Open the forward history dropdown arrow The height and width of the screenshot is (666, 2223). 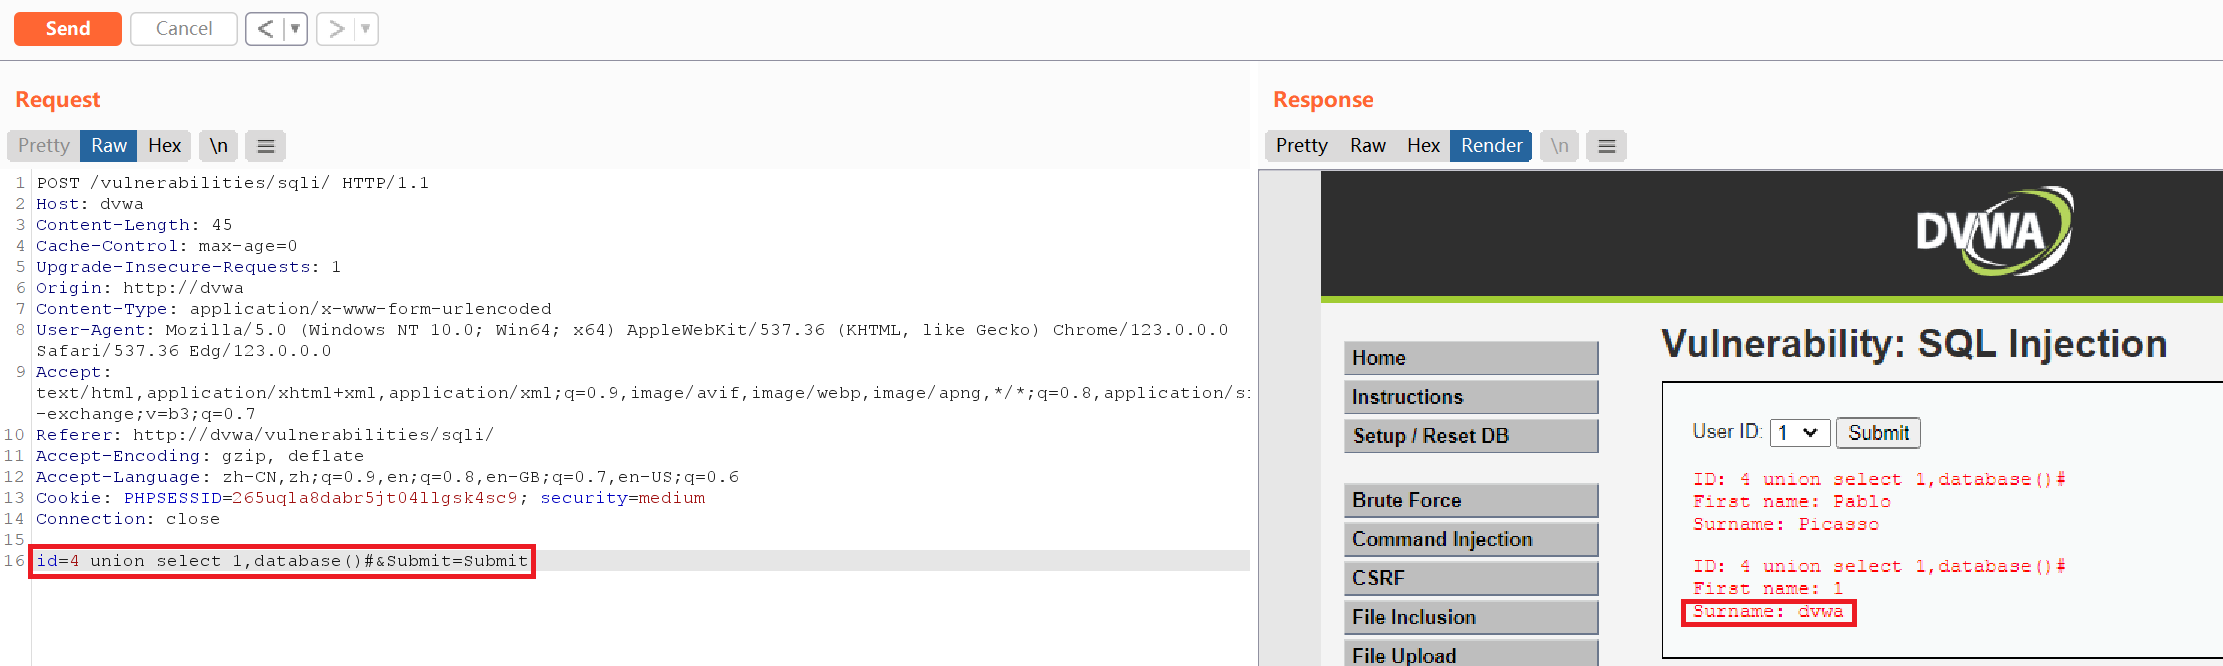366,29
